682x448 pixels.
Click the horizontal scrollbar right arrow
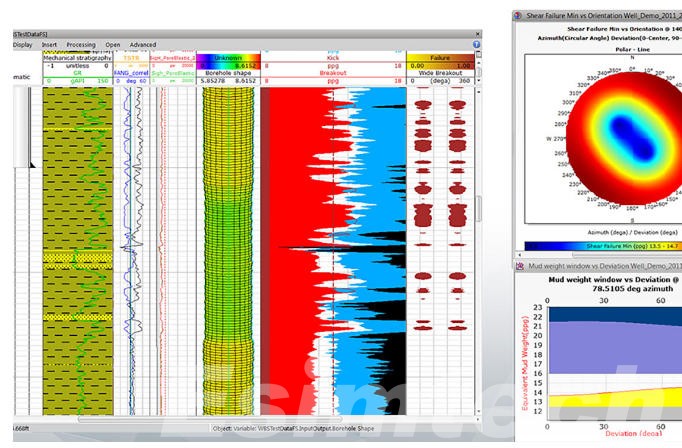click(478, 420)
